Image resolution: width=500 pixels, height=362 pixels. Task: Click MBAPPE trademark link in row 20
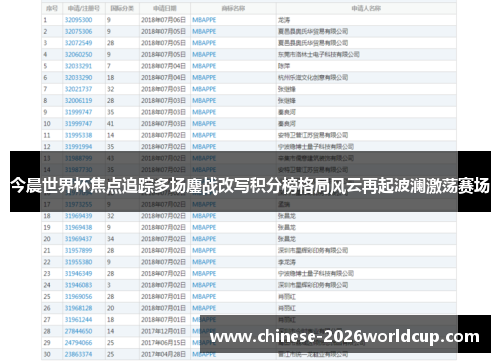coord(204,239)
